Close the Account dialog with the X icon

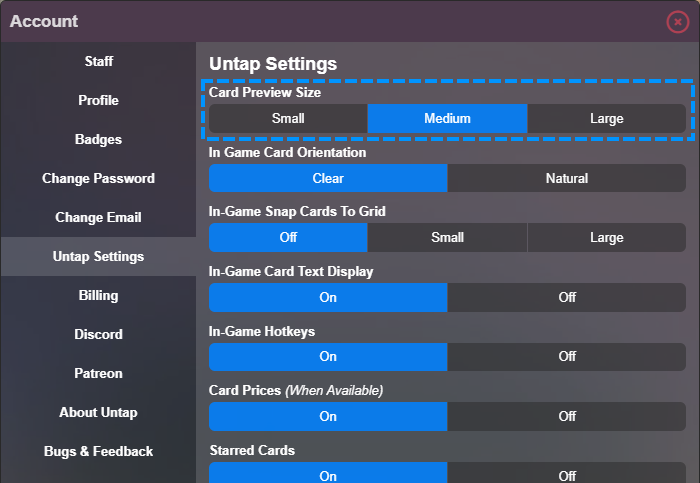[x=678, y=21]
